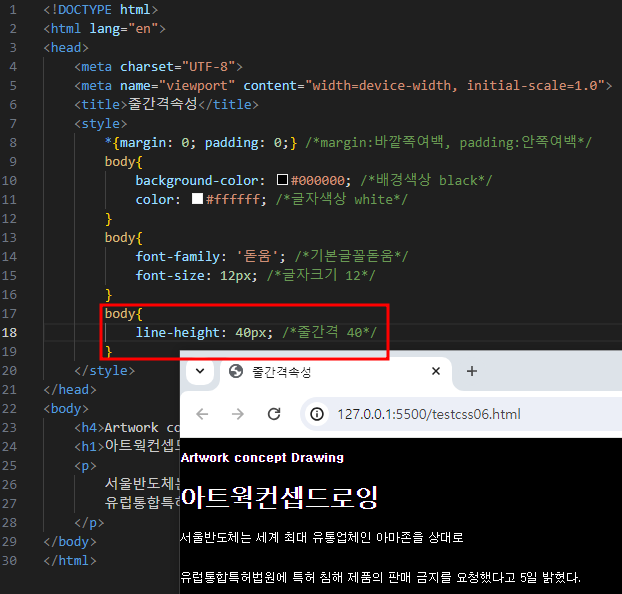622x594 pixels.
Task: Click the background-color property text
Action: (197, 181)
